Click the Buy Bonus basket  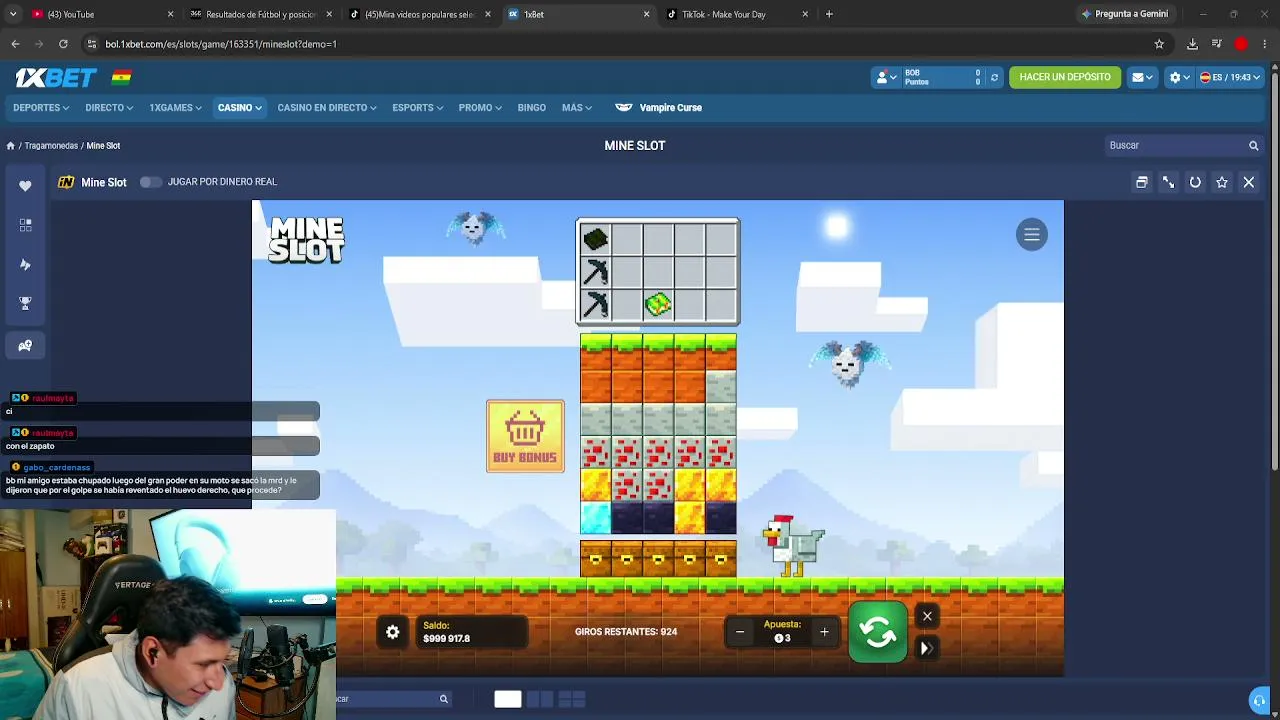click(525, 436)
